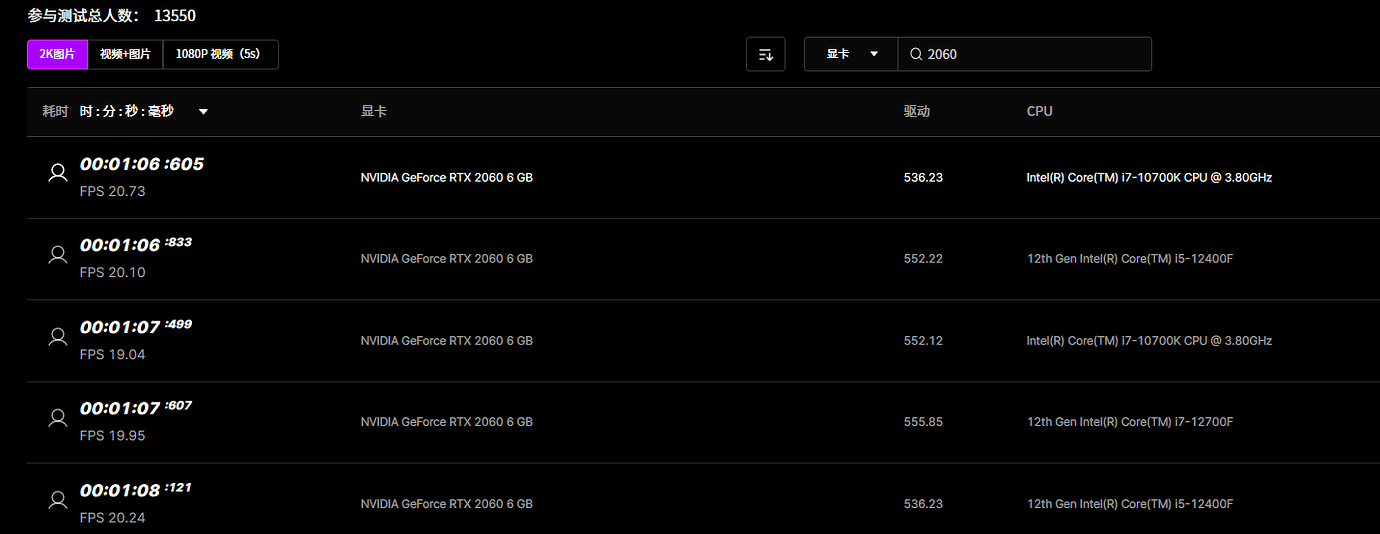Click the 驱动 column header
Image resolution: width=1380 pixels, height=534 pixels.
pyautogui.click(x=916, y=111)
